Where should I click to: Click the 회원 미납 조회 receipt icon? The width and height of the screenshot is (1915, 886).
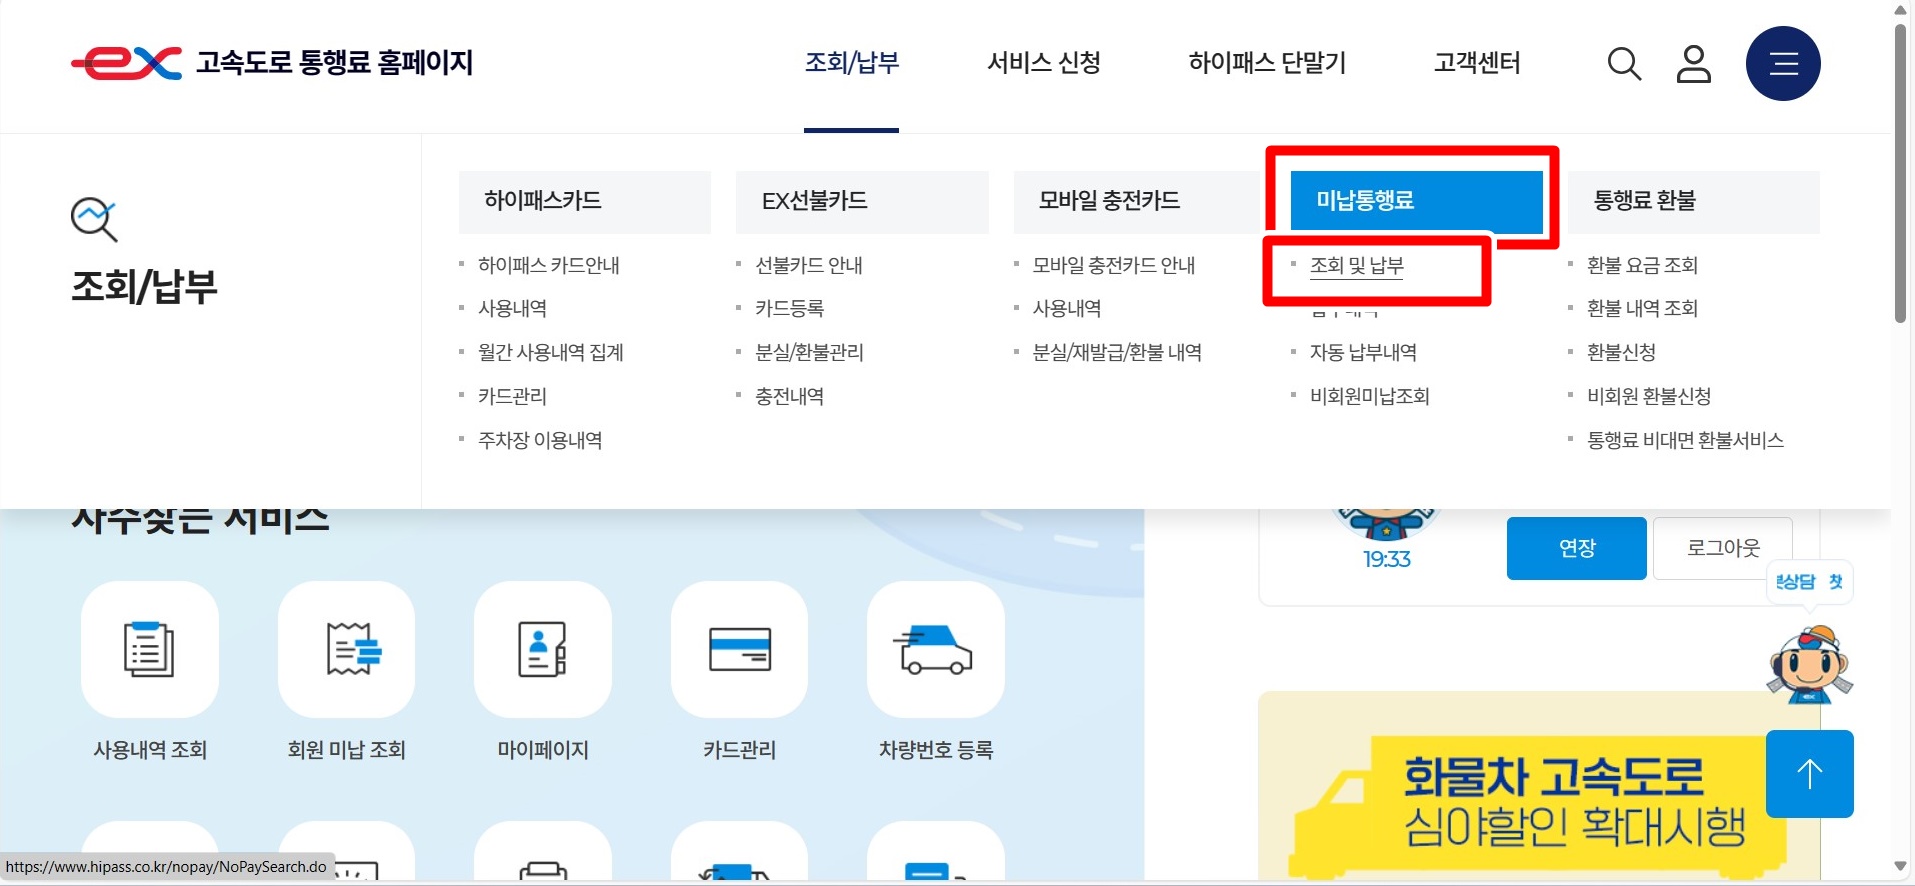[346, 649]
